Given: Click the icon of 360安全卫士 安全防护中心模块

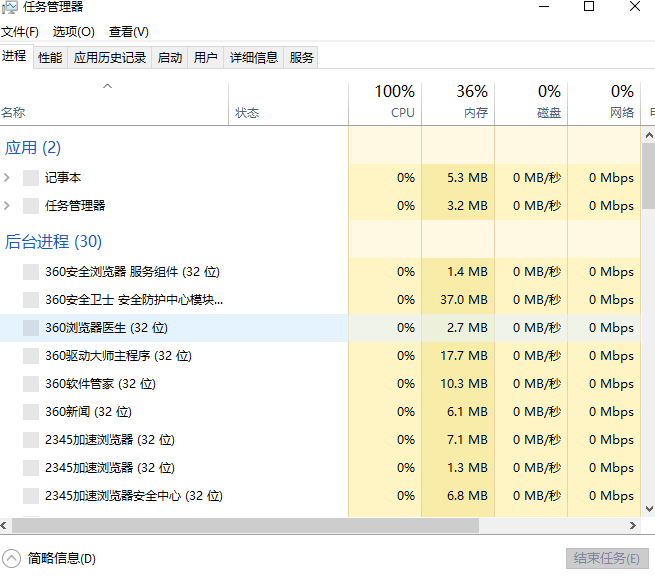Looking at the screenshot, I should click(31, 300).
